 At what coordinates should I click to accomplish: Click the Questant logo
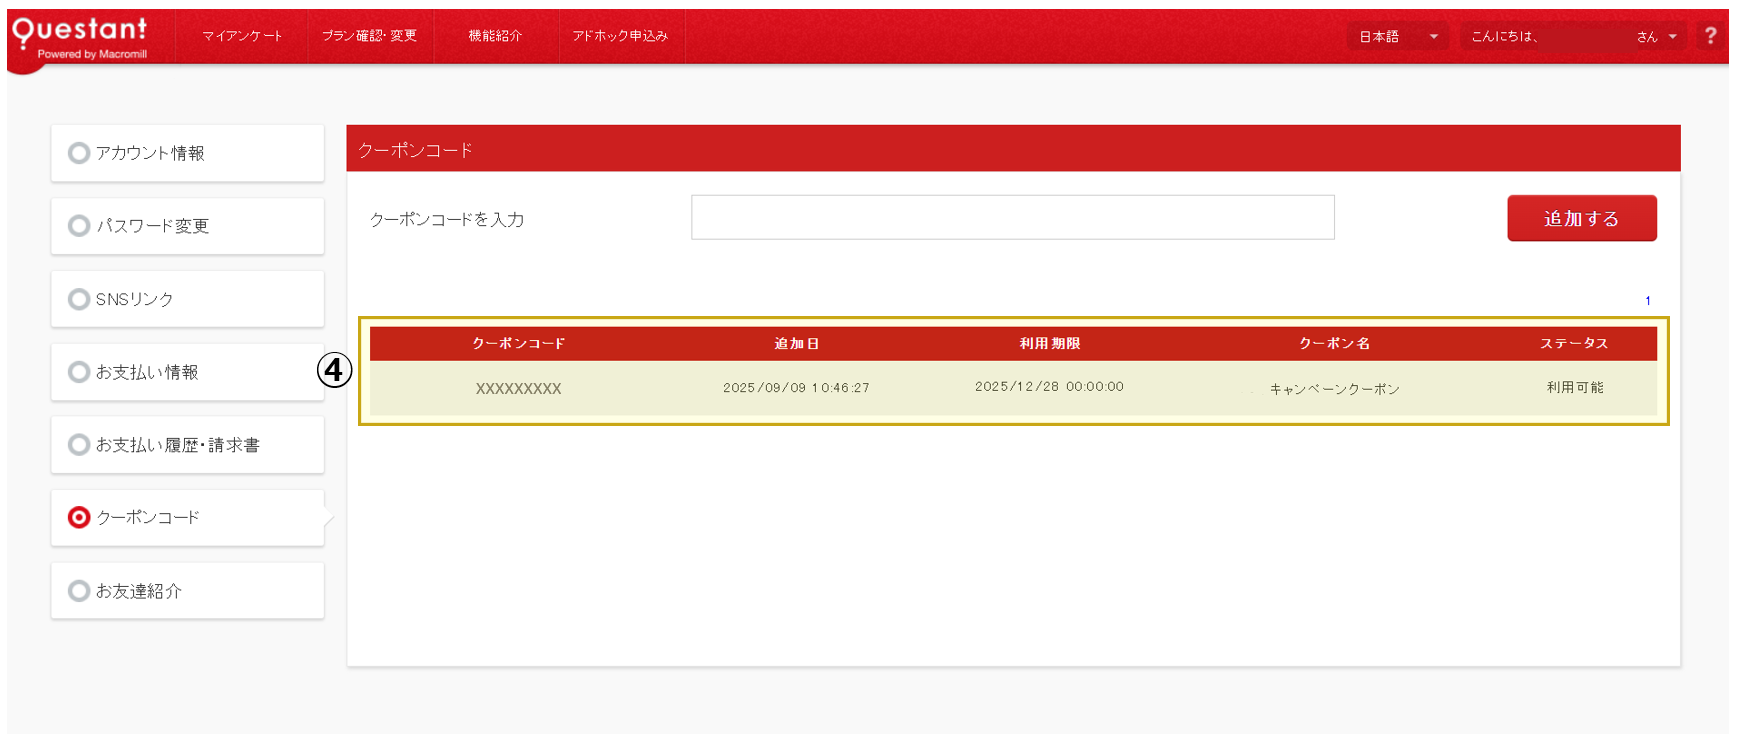[x=80, y=36]
